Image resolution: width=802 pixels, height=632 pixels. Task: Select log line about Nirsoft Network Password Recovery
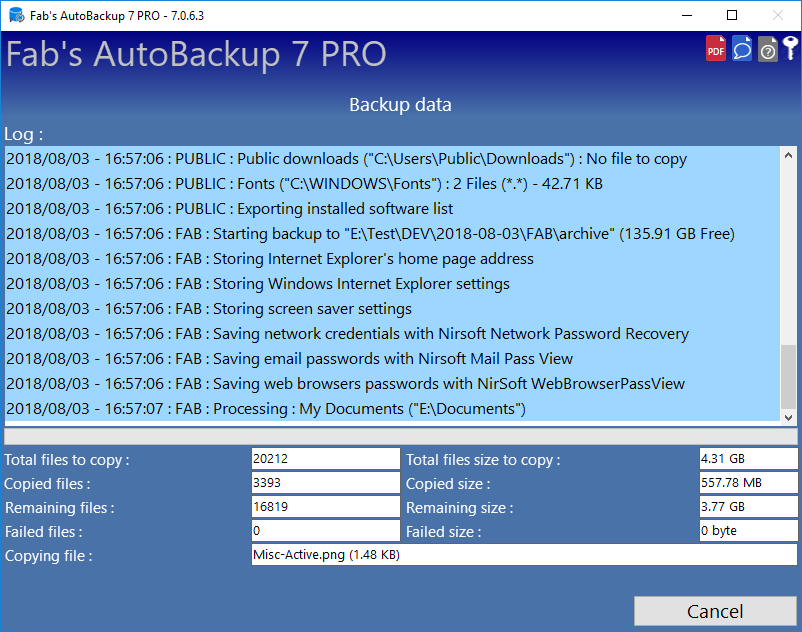point(392,334)
